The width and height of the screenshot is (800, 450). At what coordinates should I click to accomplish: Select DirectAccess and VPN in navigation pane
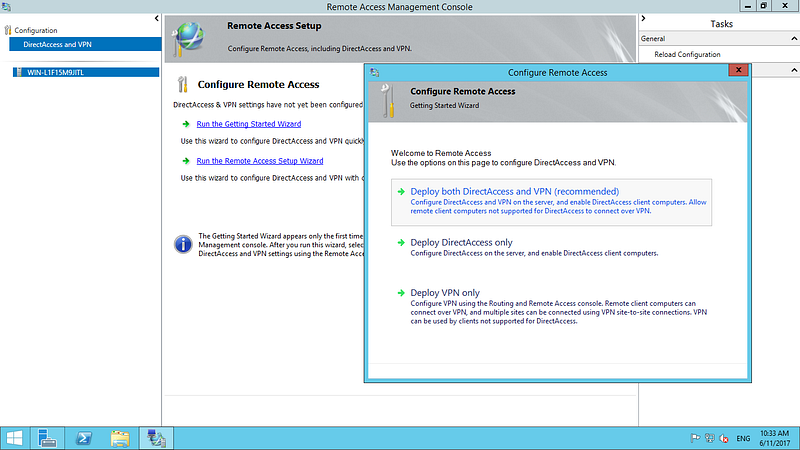pyautogui.click(x=85, y=44)
